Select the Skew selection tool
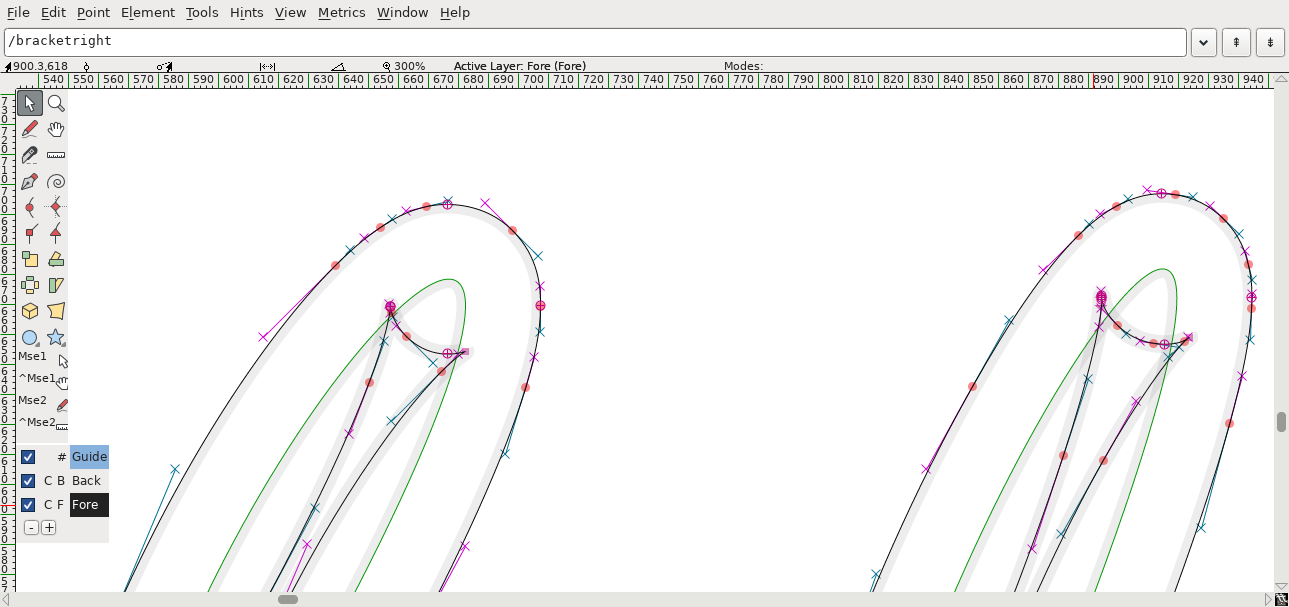 pyautogui.click(x=56, y=285)
